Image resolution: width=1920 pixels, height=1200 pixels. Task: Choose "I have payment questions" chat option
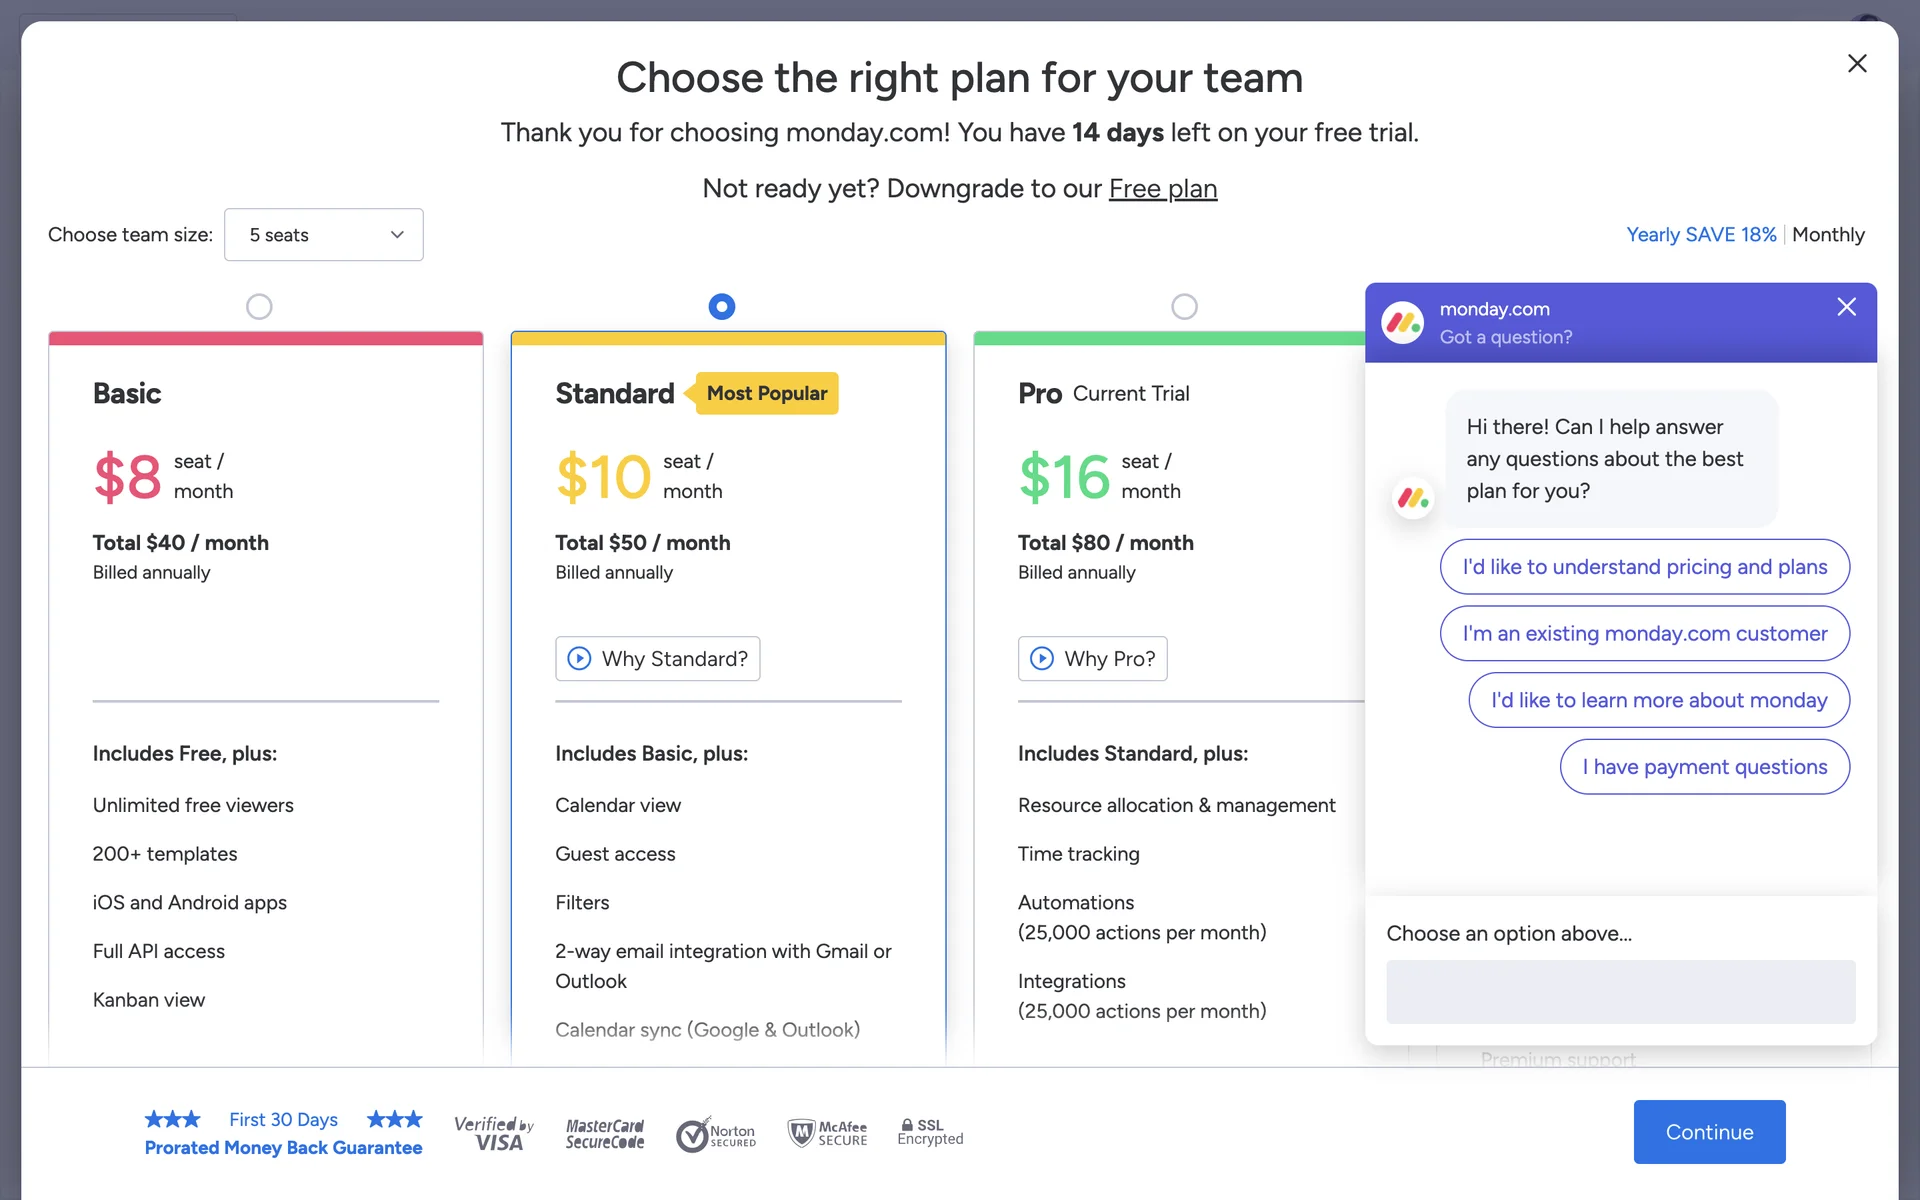pos(1704,767)
